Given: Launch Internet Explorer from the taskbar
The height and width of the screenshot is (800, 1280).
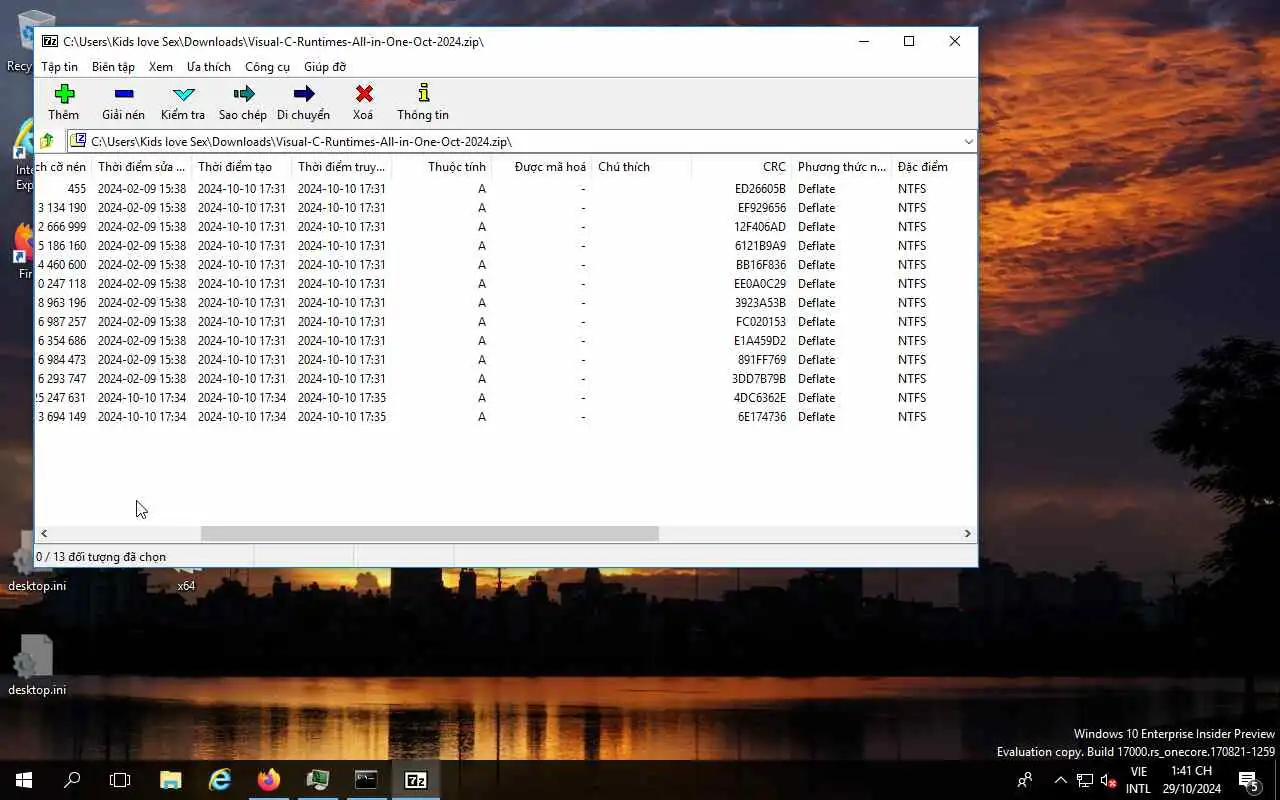Looking at the screenshot, I should point(220,780).
